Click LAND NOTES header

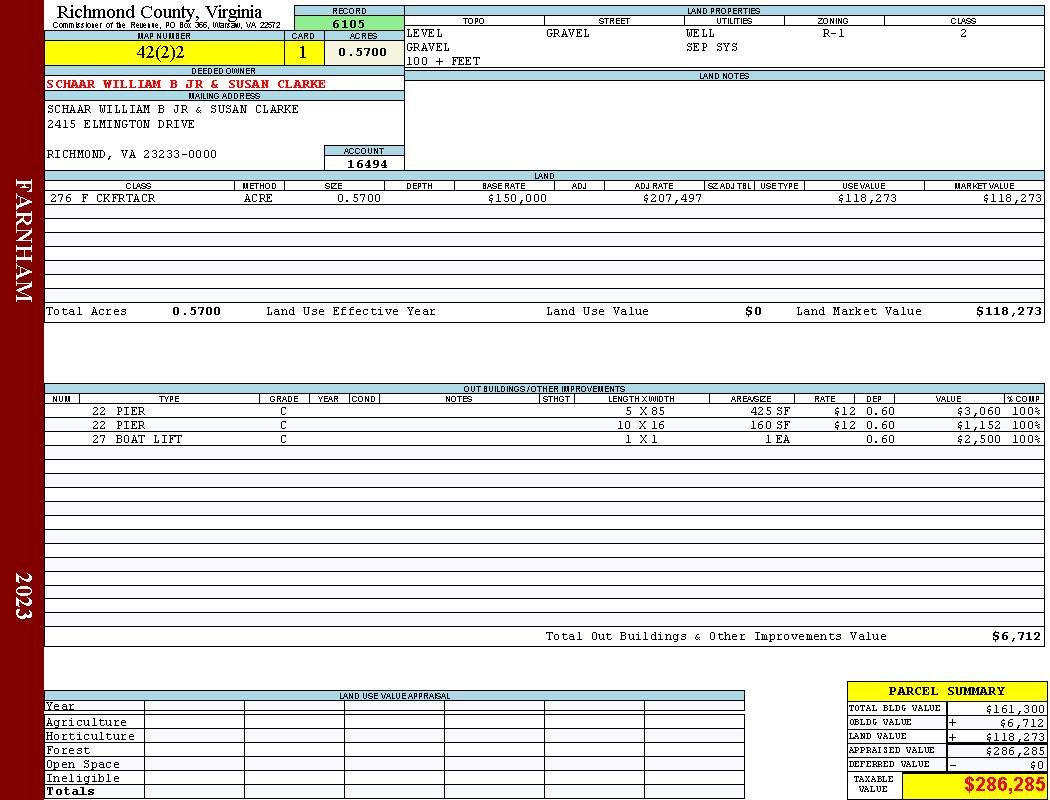point(724,76)
